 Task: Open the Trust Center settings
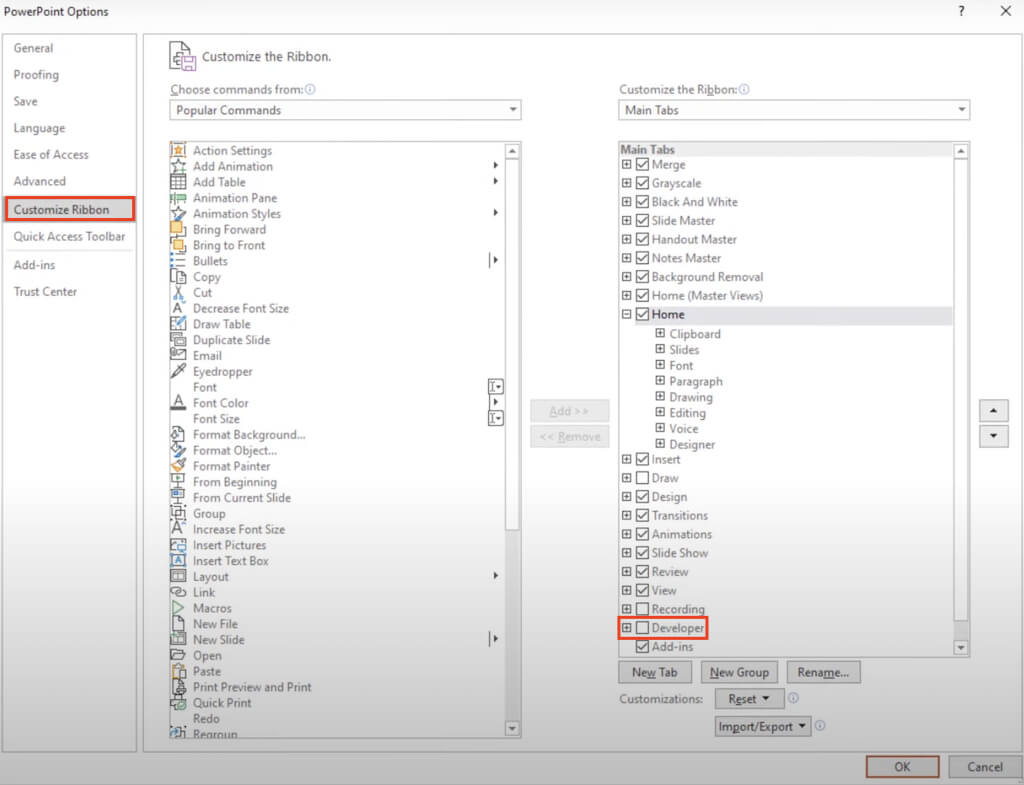point(44,291)
